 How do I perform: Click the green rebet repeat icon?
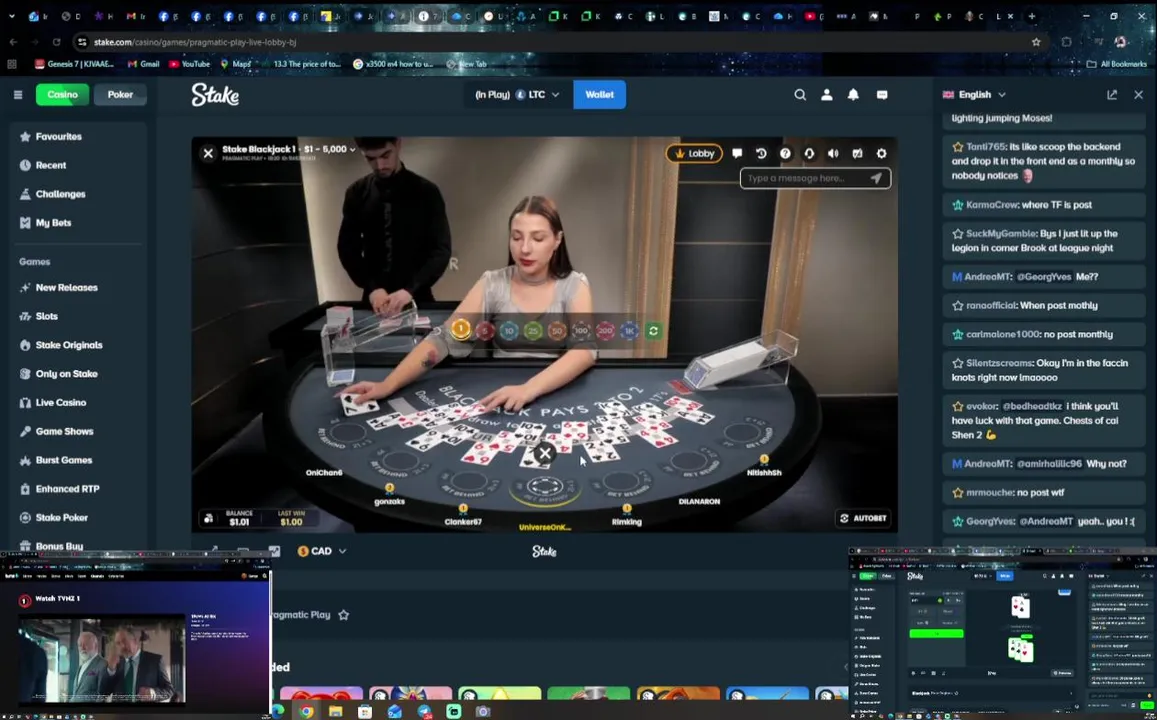pos(653,331)
